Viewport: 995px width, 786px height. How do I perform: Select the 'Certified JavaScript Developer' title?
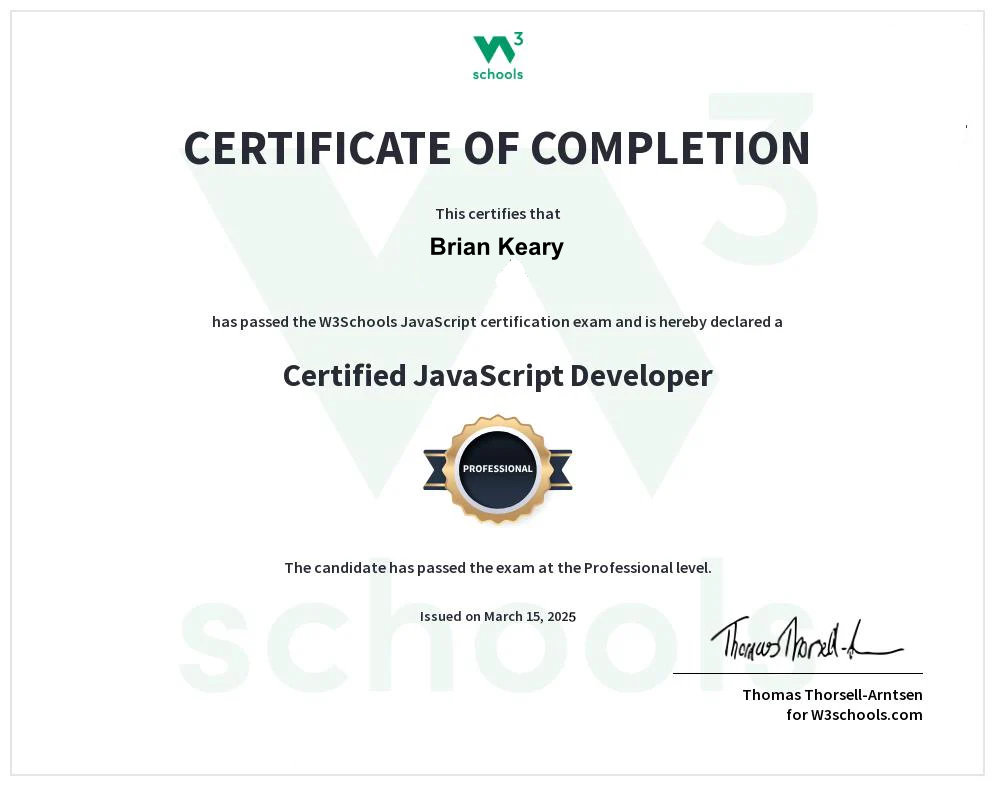[497, 376]
